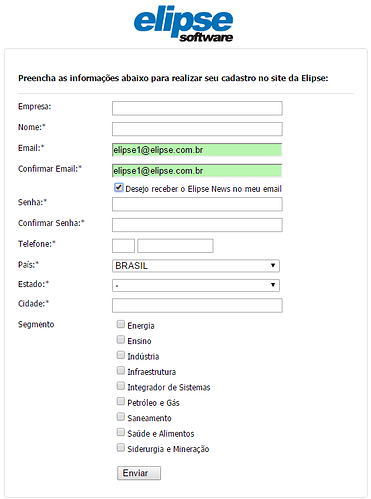Click the Senha password field

197,204
